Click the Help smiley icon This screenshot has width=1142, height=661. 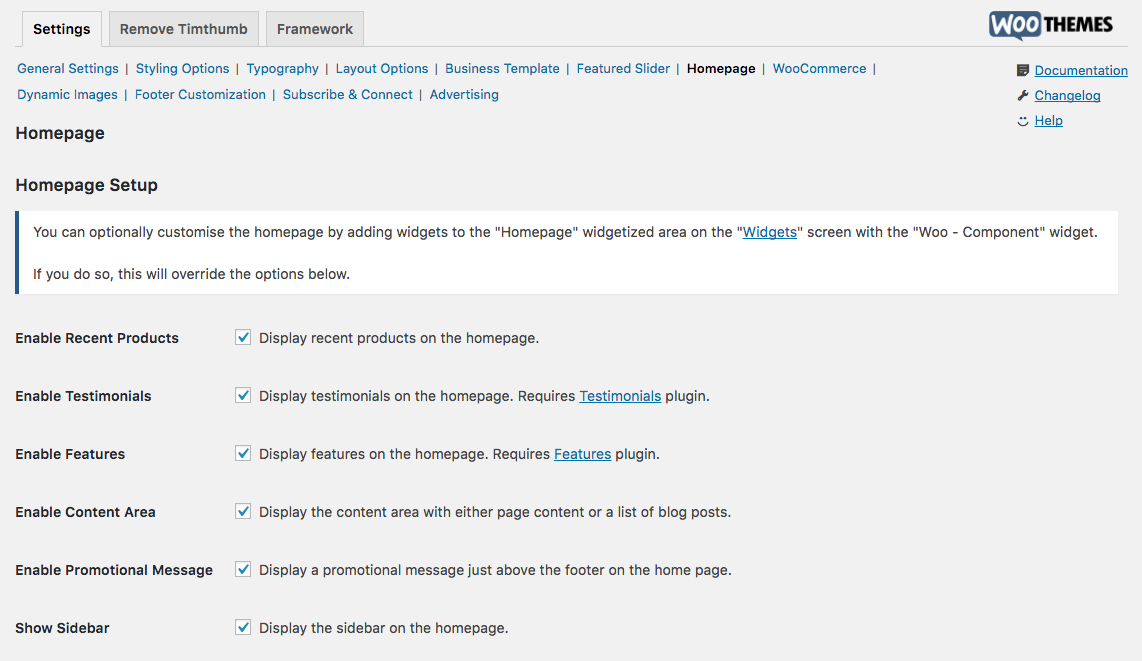coord(1023,121)
